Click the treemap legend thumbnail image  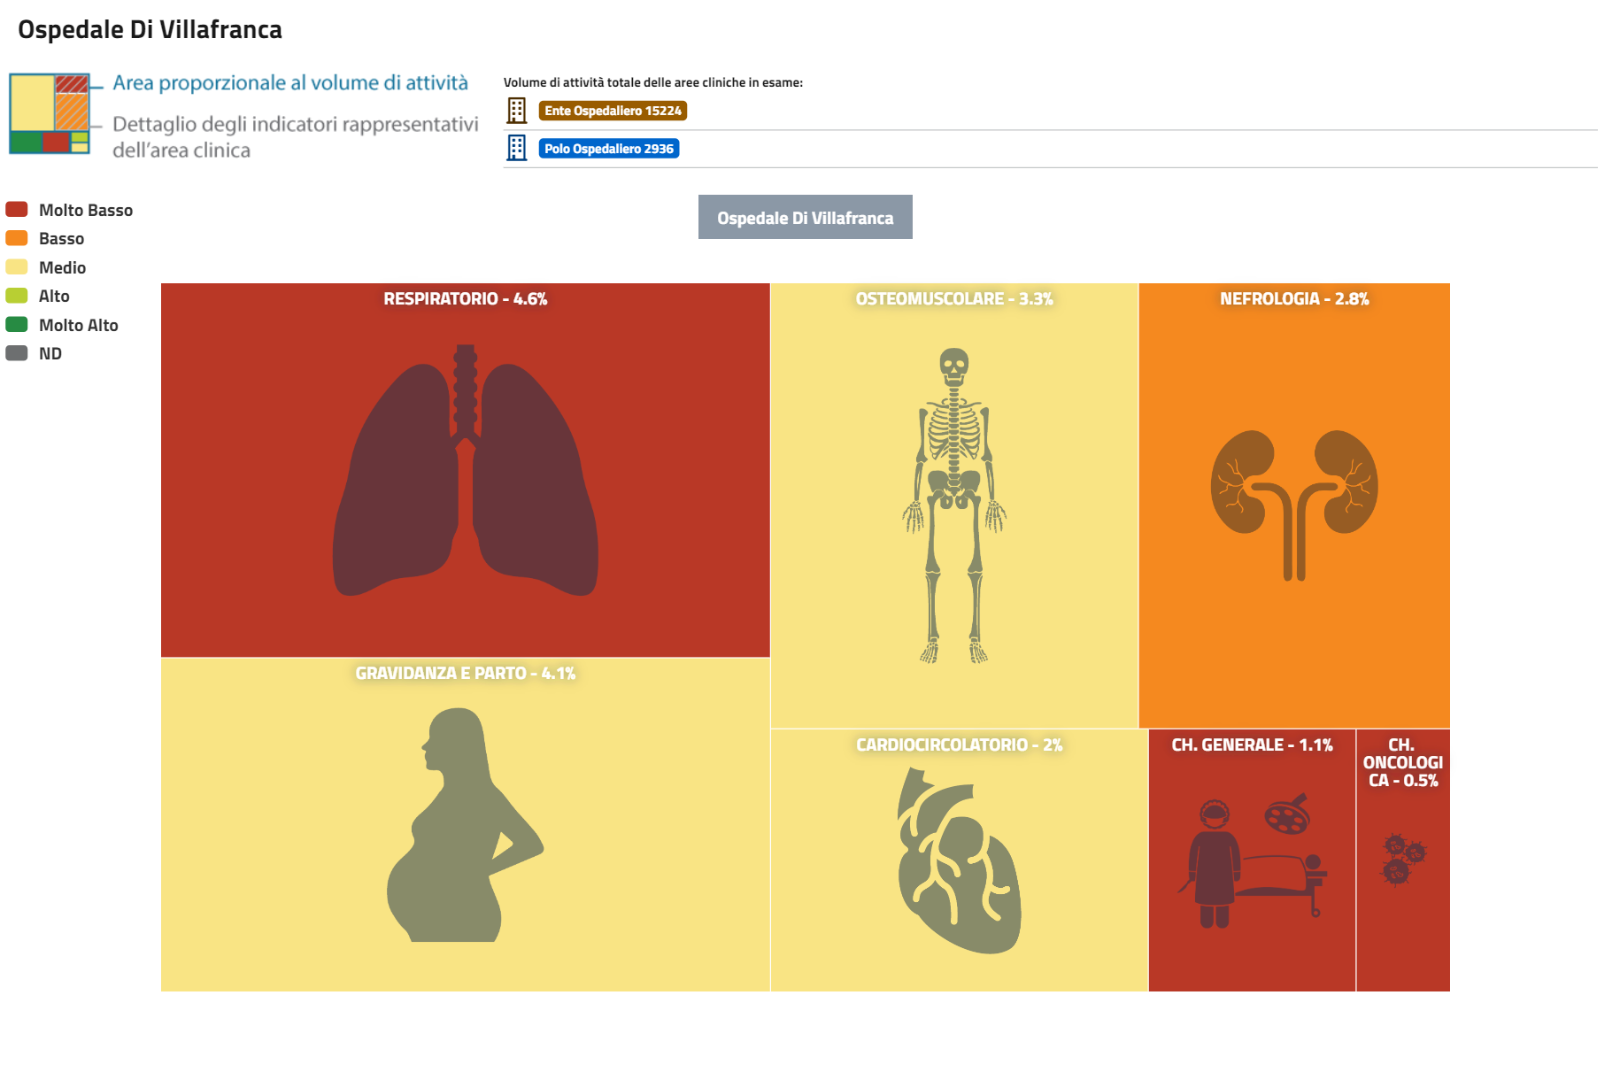pyautogui.click(x=50, y=114)
